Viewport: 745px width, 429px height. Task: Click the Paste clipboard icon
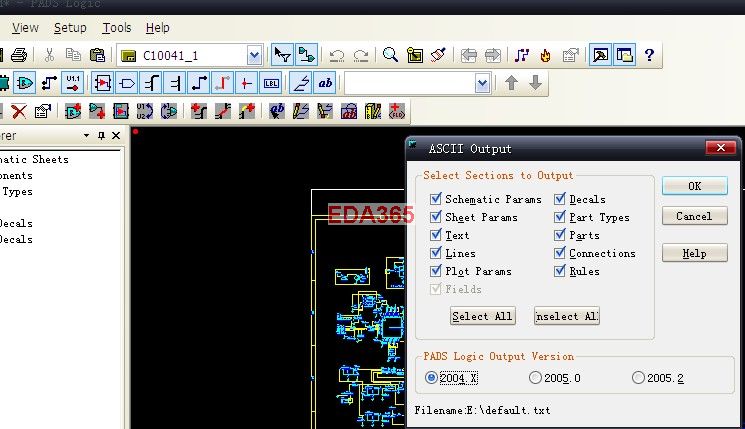(x=97, y=56)
